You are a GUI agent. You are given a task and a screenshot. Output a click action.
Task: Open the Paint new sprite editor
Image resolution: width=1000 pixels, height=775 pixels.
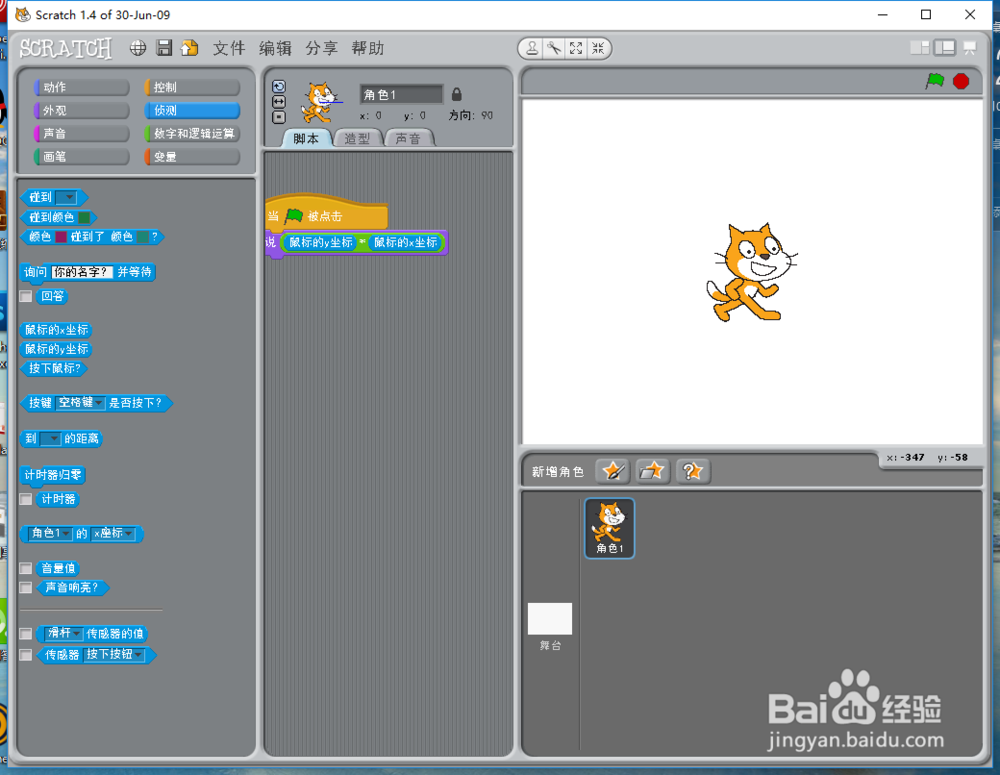pos(613,470)
